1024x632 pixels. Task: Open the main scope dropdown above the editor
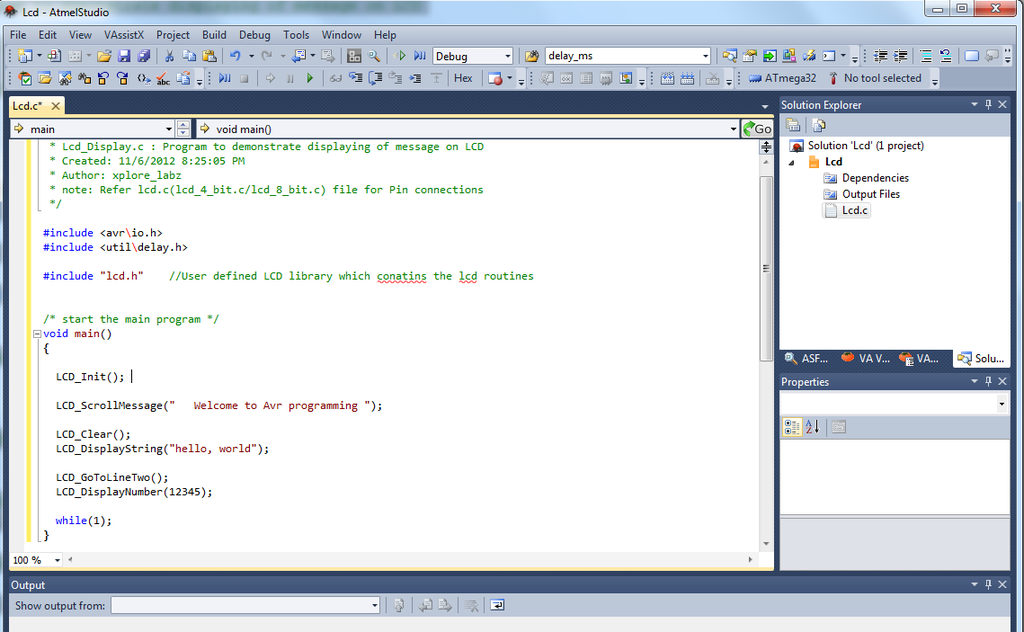[x=168, y=129]
